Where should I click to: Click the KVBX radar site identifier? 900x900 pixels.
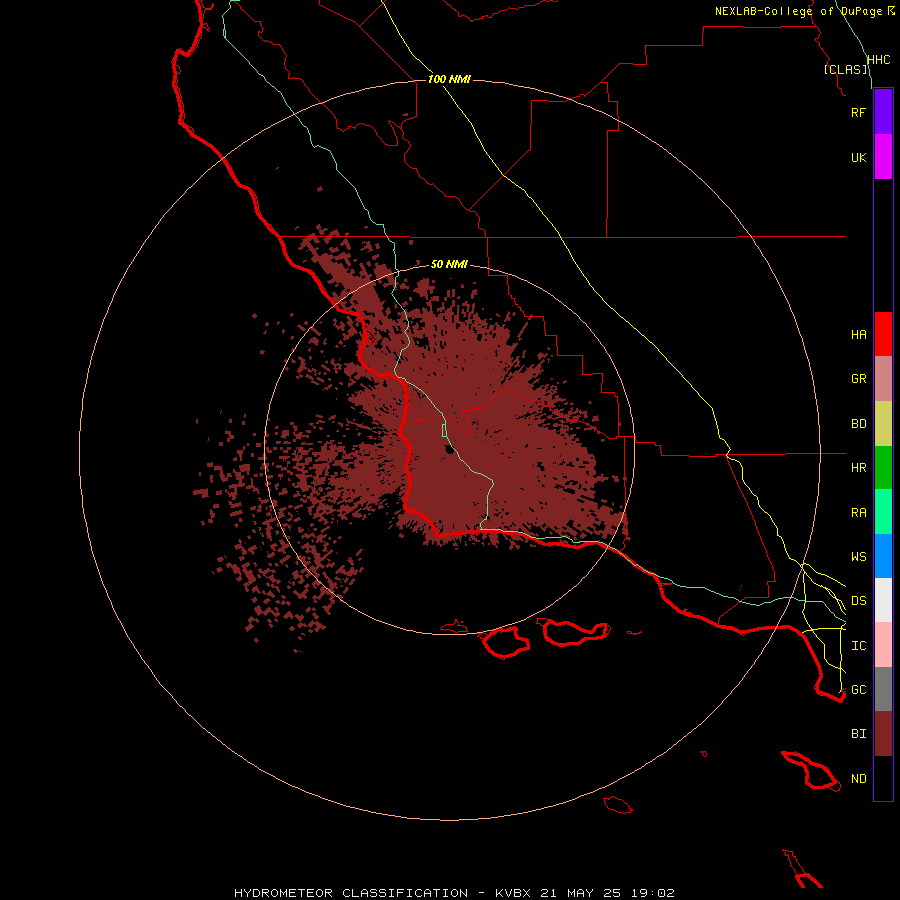(x=513, y=893)
